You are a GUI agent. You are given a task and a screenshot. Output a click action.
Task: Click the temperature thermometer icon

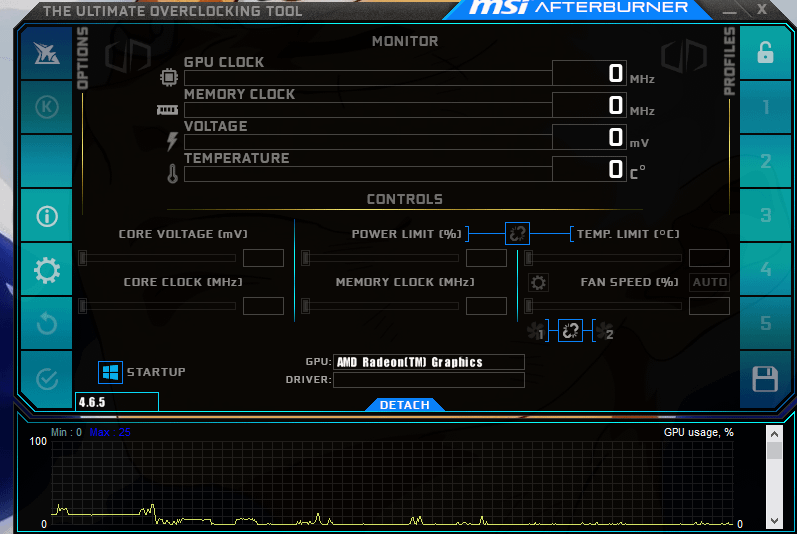click(173, 174)
